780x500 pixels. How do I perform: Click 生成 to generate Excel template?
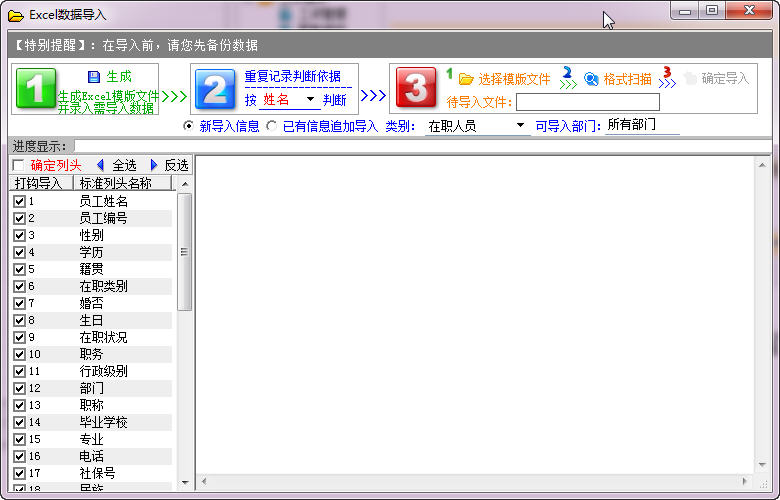pyautogui.click(x=119, y=77)
